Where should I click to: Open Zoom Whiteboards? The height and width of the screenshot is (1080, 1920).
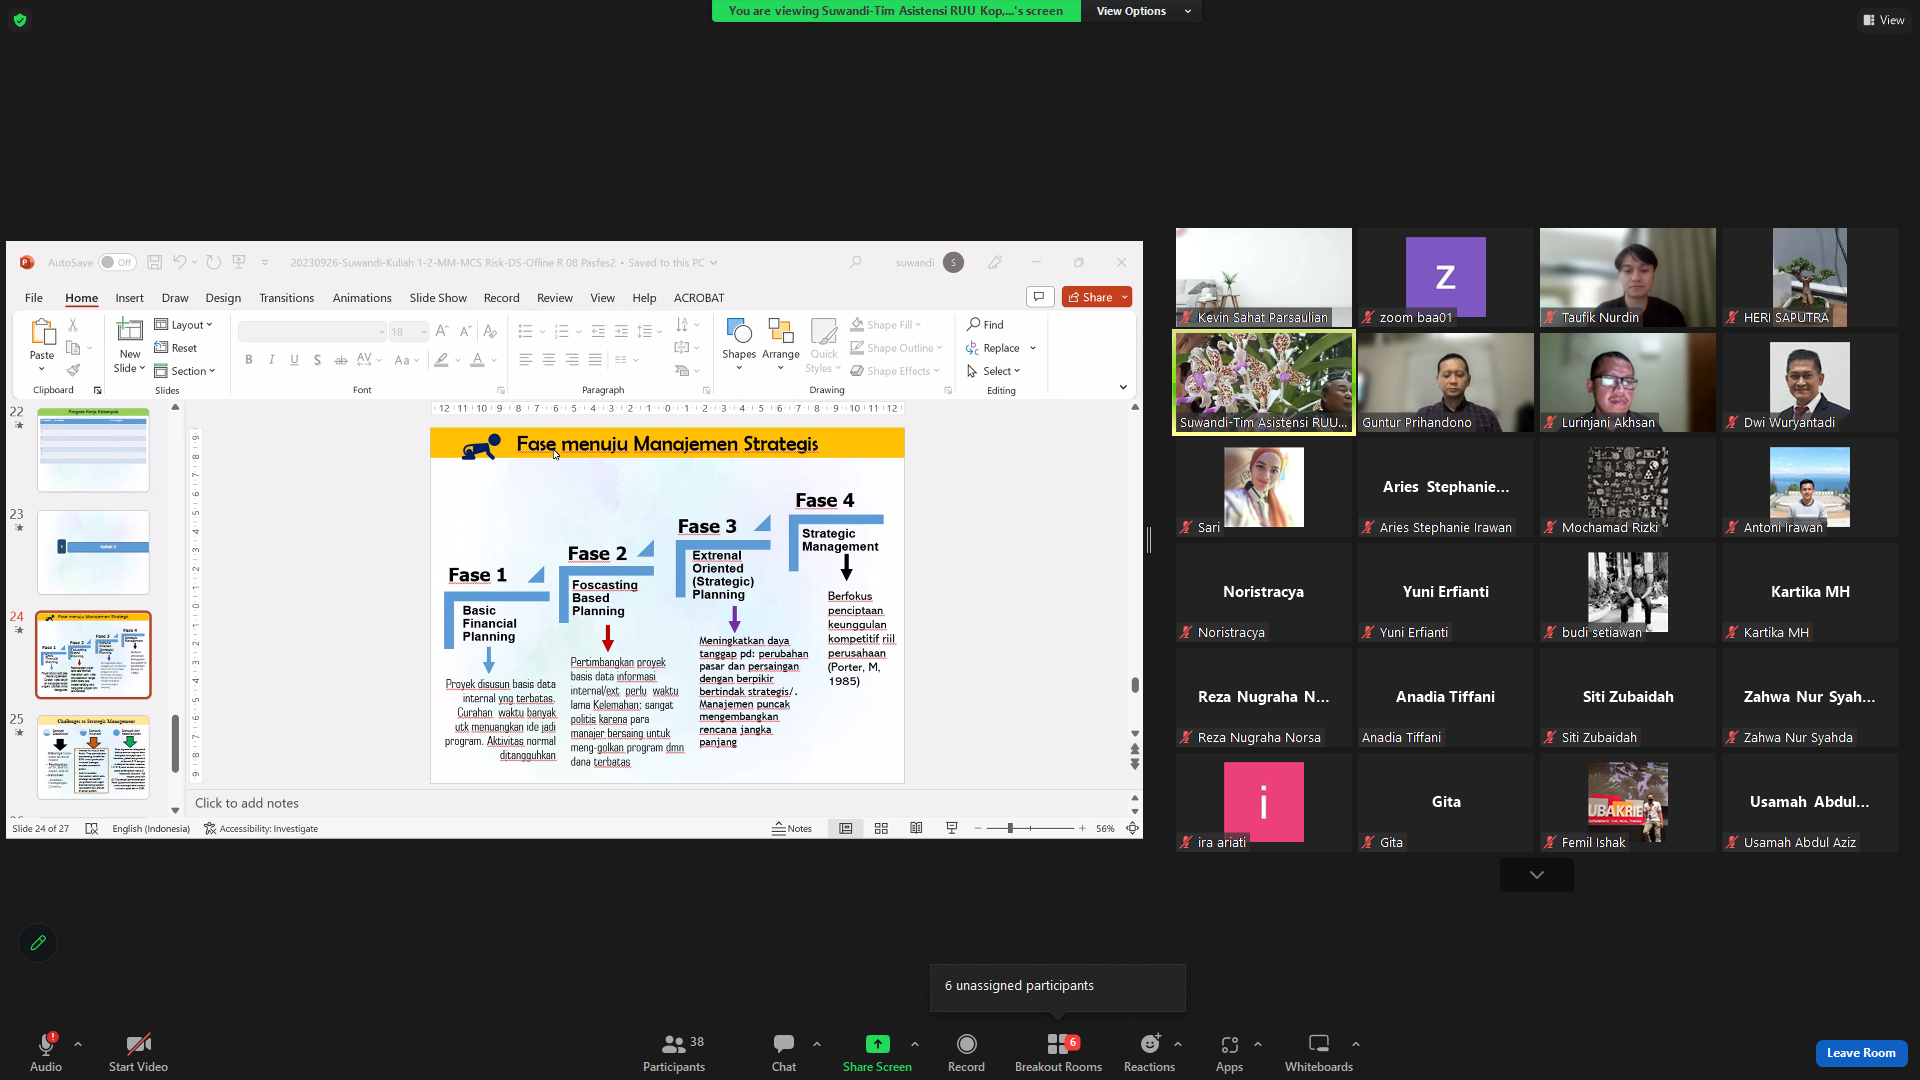(1319, 1052)
